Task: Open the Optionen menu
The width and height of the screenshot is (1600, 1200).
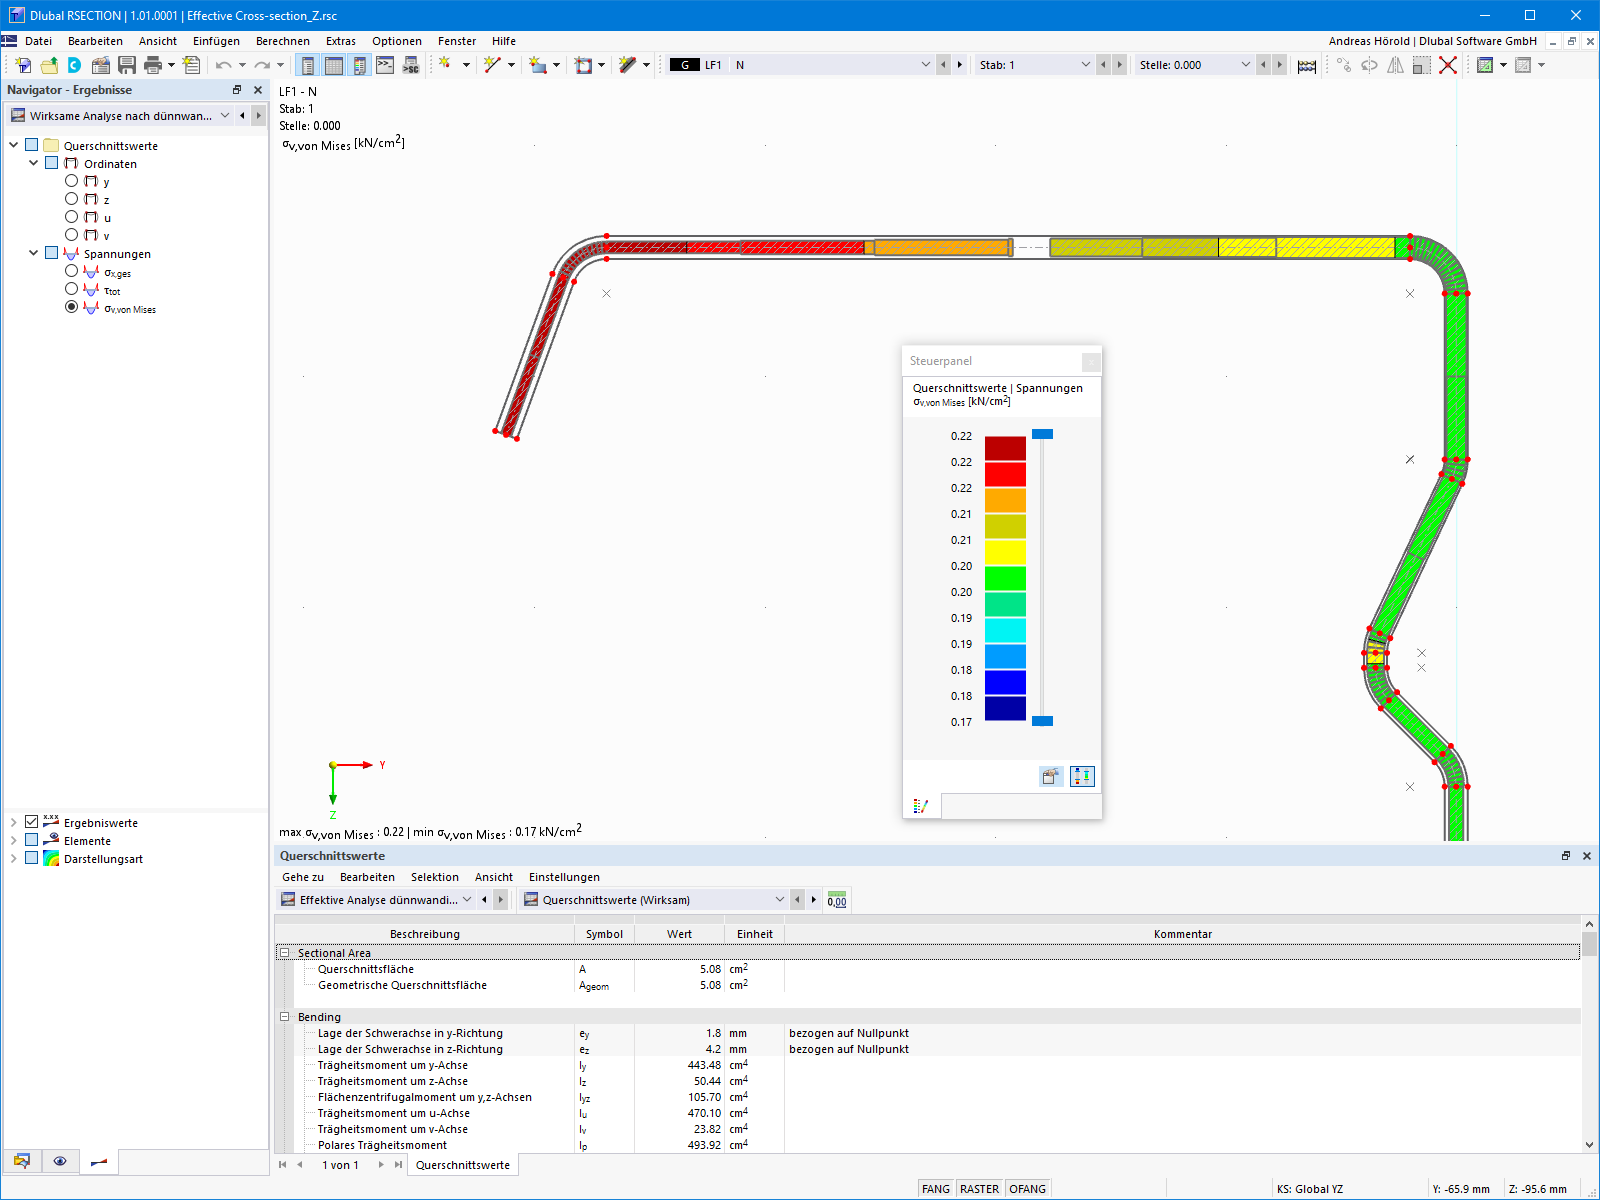Action: (397, 41)
